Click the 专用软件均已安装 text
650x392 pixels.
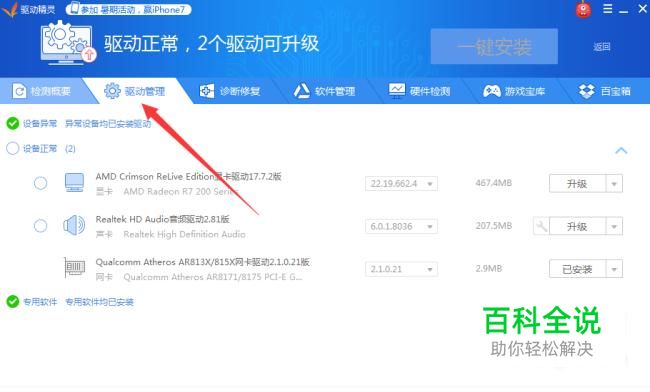(x=99, y=302)
